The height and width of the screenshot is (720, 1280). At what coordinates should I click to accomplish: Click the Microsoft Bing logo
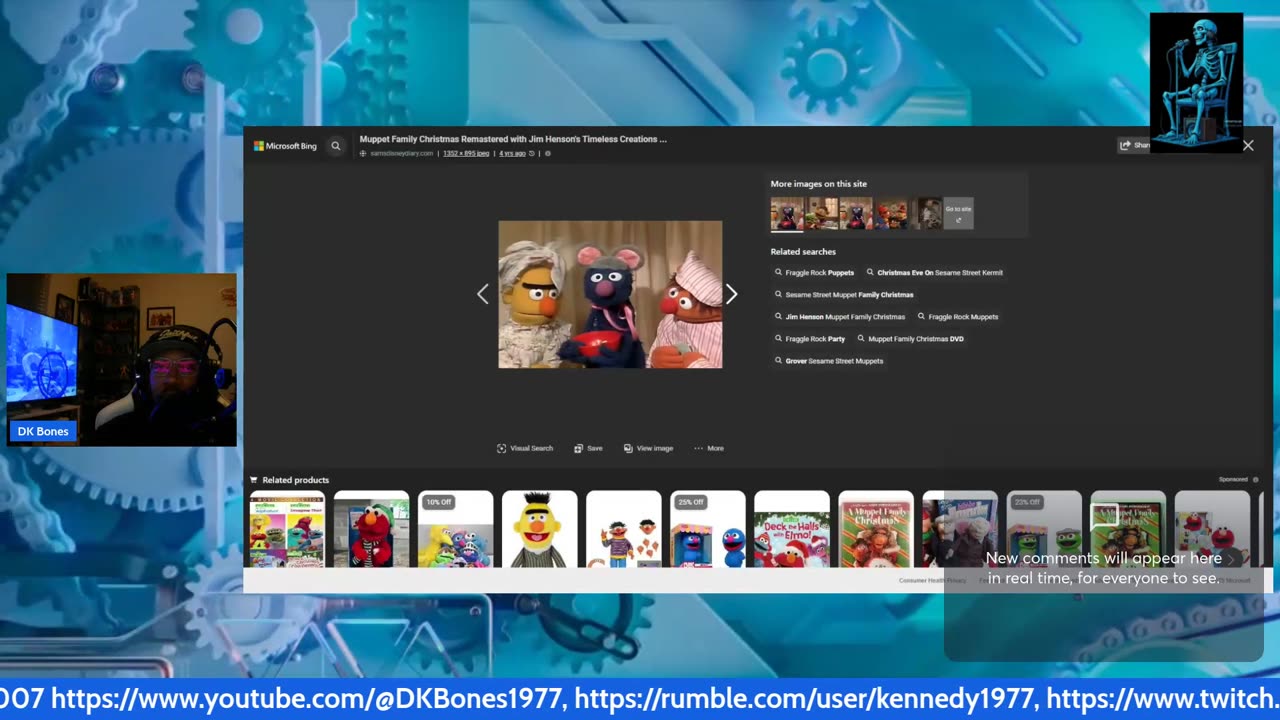[x=285, y=146]
